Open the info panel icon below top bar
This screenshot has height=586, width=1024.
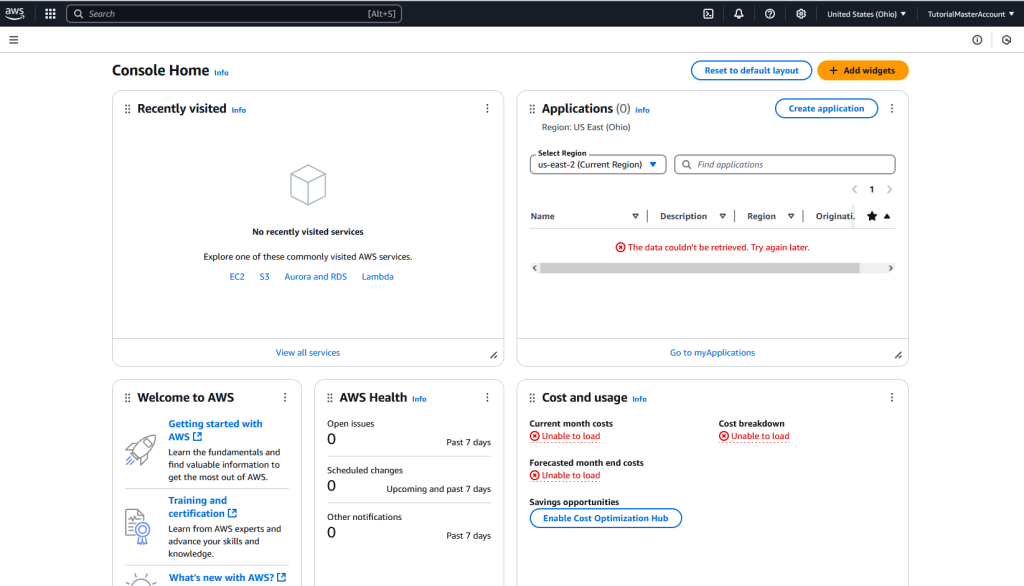(x=977, y=40)
